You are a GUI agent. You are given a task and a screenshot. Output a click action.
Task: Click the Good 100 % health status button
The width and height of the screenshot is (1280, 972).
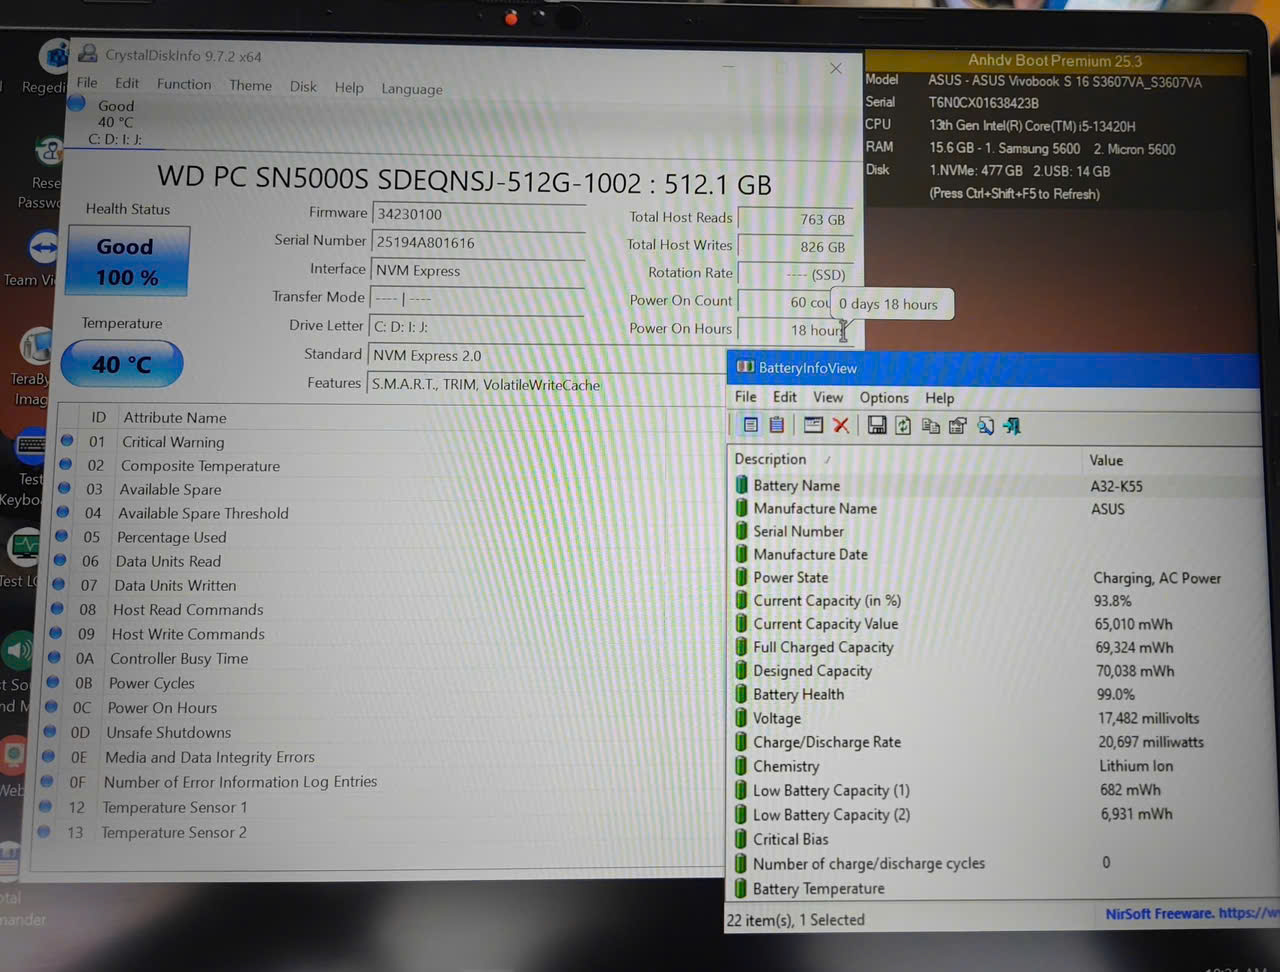click(127, 261)
